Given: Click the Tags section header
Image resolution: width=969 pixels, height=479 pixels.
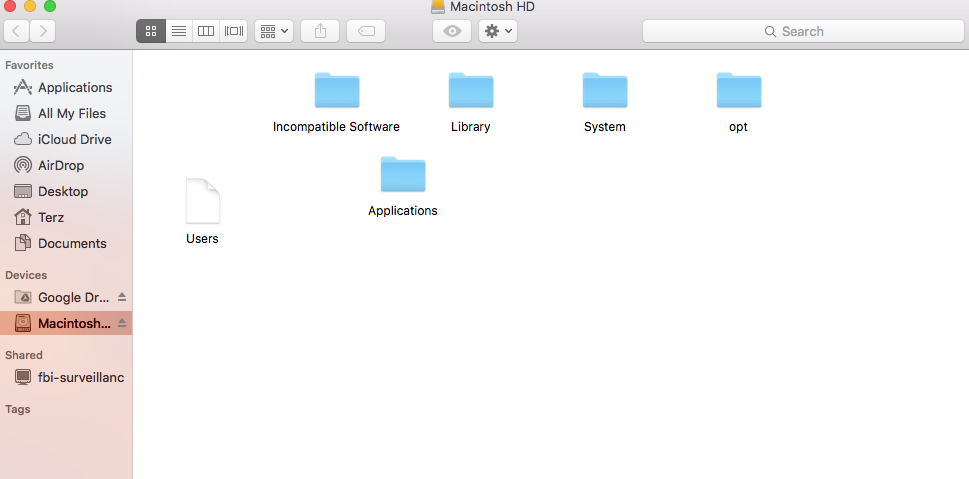Looking at the screenshot, I should pos(18,409).
